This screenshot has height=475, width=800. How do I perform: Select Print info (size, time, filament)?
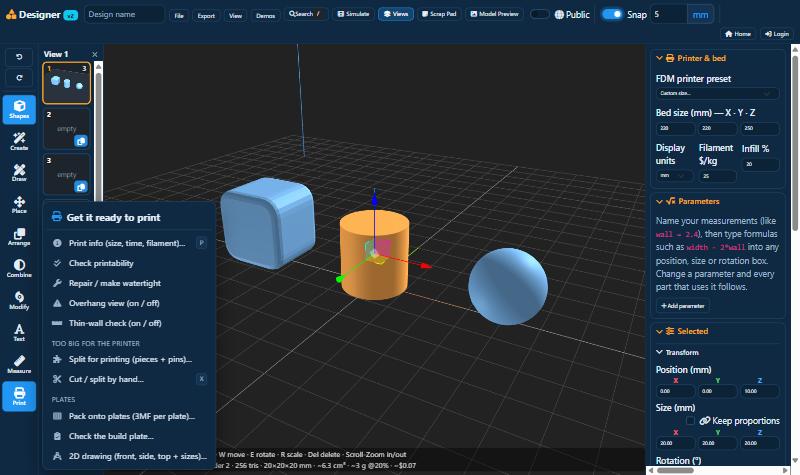129,243
